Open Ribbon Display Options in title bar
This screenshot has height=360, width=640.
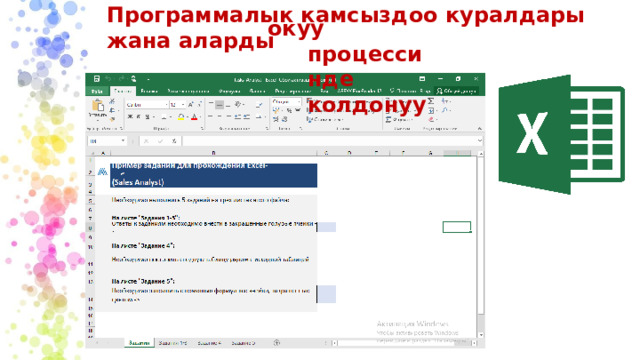(422, 79)
